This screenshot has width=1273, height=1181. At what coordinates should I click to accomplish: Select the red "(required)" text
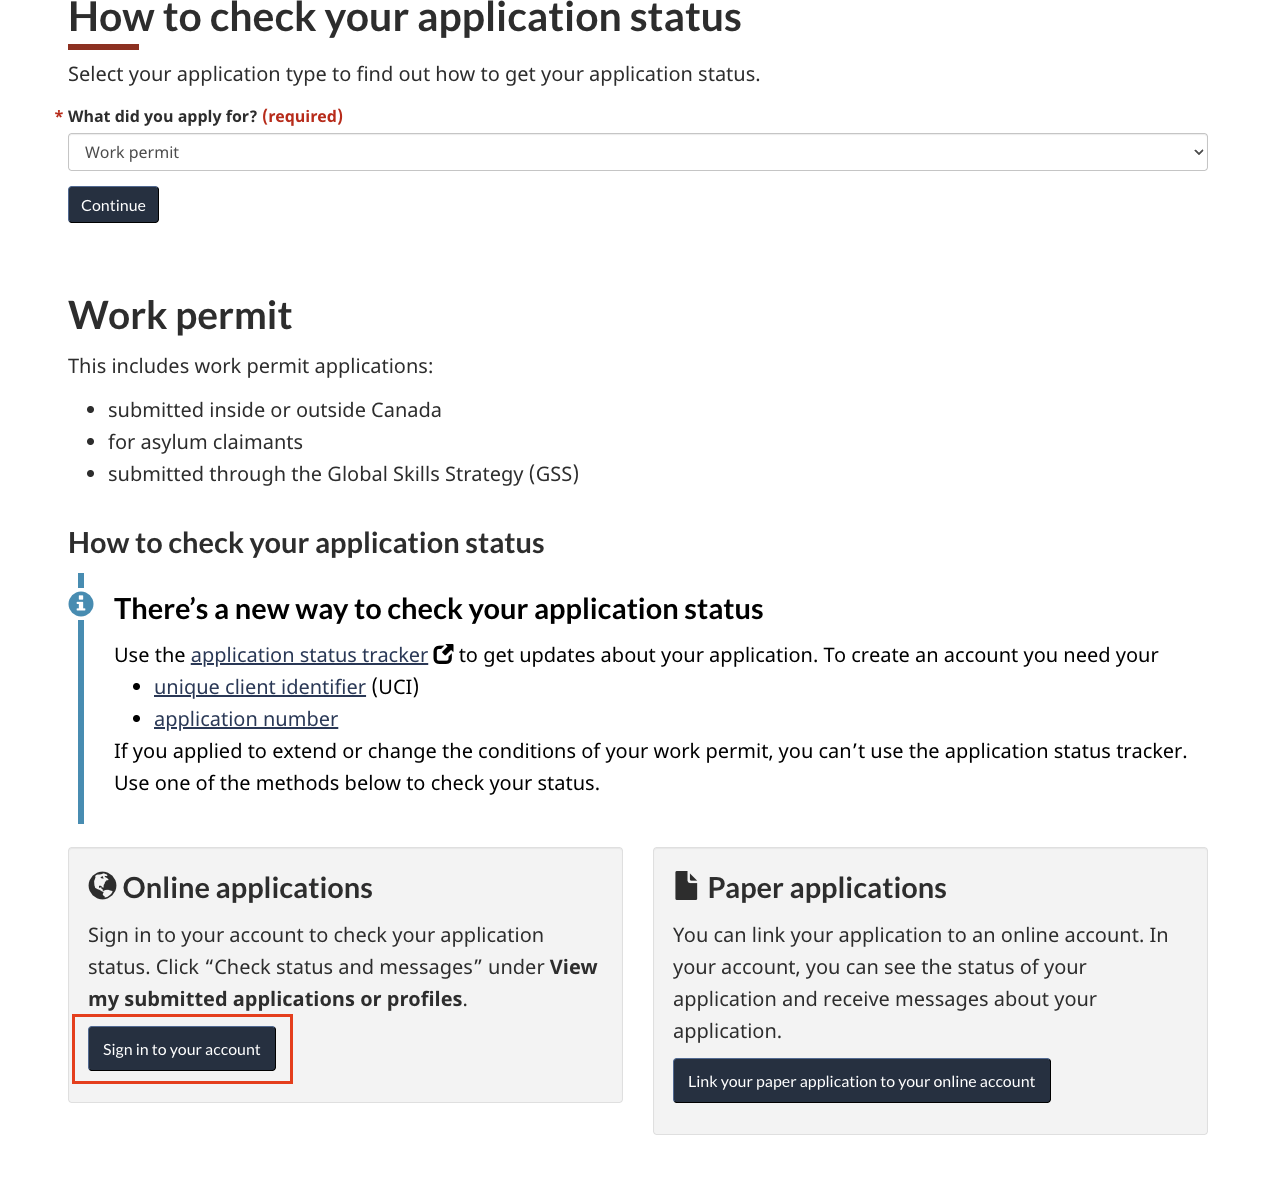(x=302, y=116)
